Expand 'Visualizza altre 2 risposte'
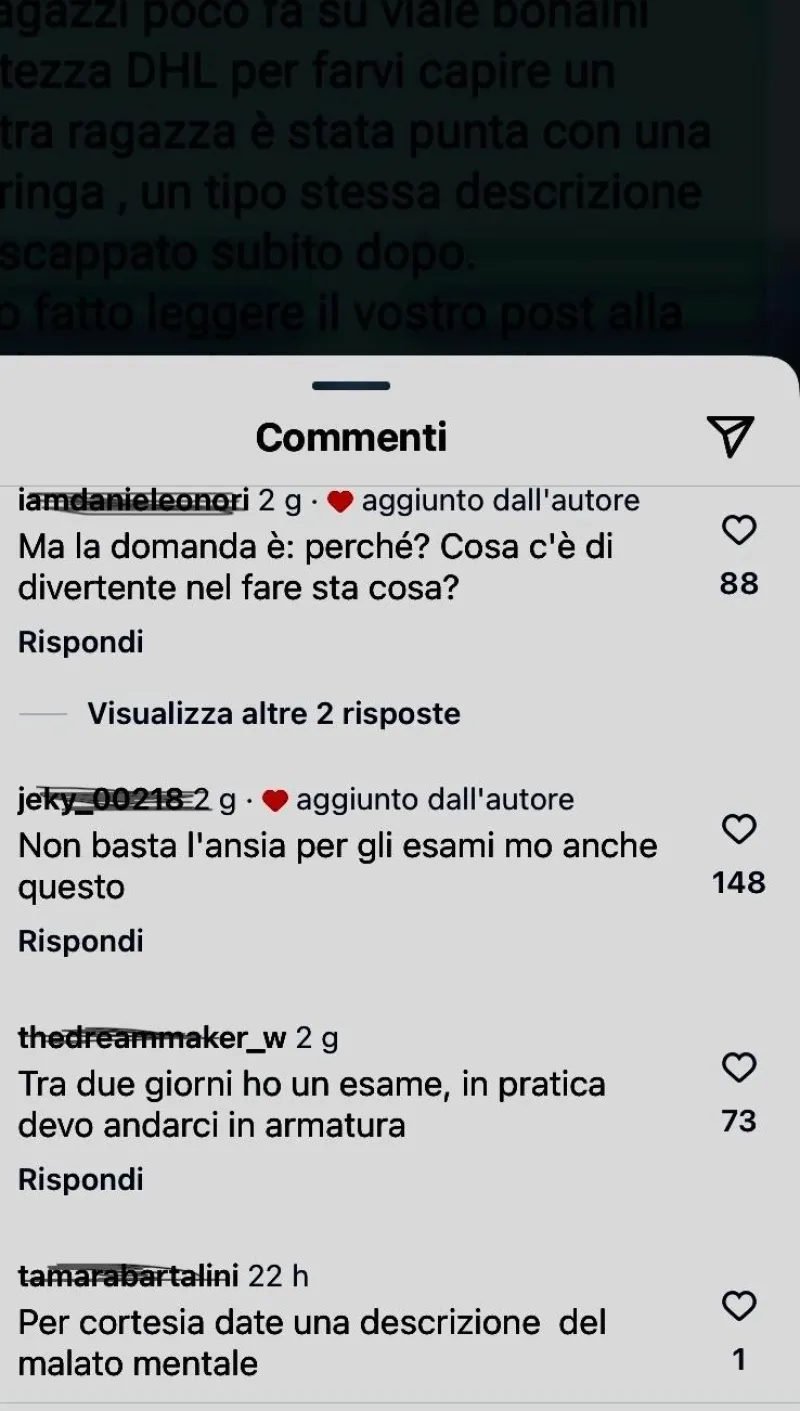This screenshot has height=1411, width=800. (x=274, y=714)
